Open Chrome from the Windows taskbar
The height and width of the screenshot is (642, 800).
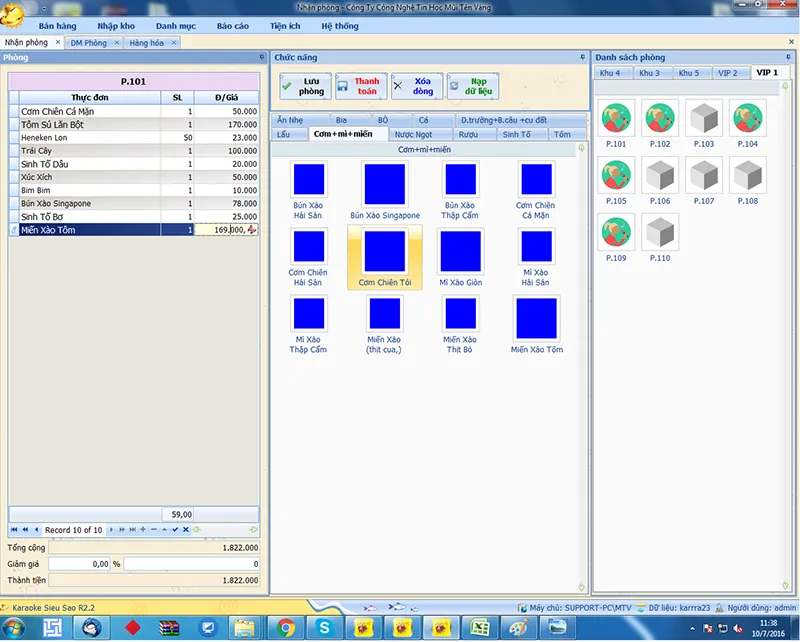pos(286,628)
